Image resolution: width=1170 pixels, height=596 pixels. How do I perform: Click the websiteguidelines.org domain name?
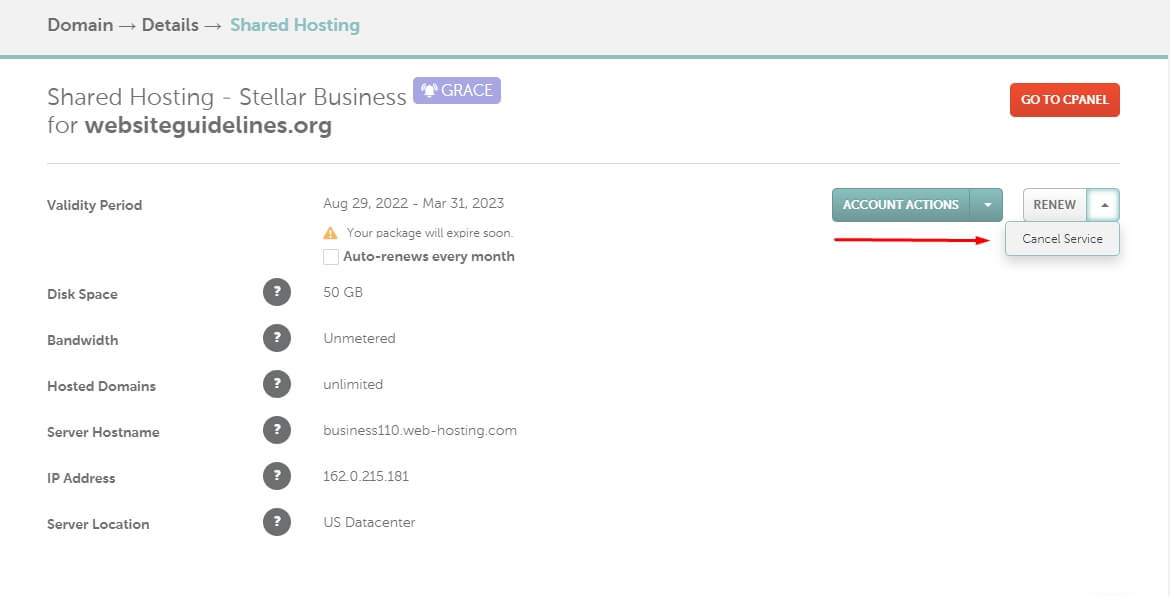point(208,126)
